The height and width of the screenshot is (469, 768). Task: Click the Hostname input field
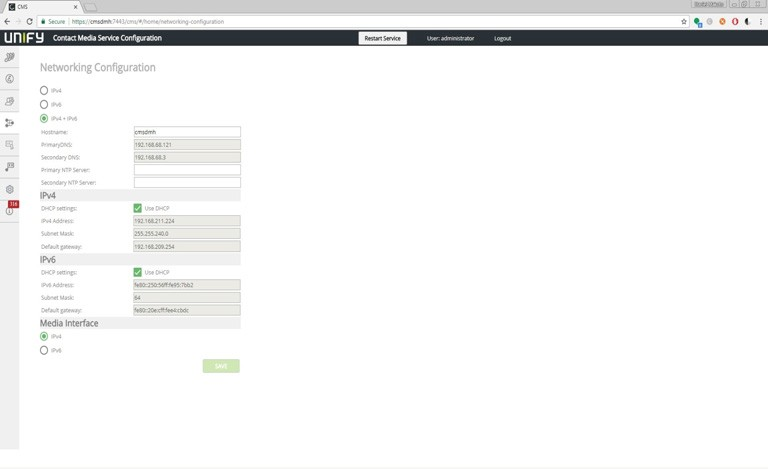tap(187, 132)
